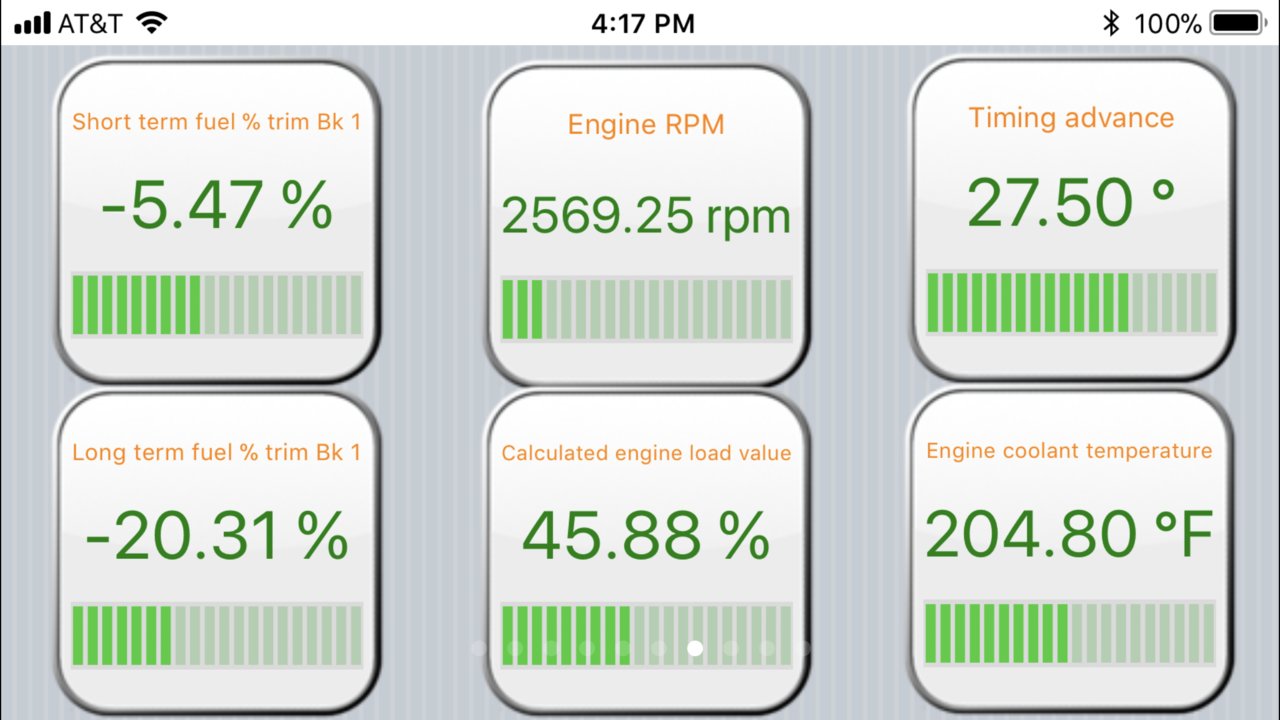The width and height of the screenshot is (1280, 720).
Task: Open the Short term fuel trim gauge
Action: pos(218,220)
